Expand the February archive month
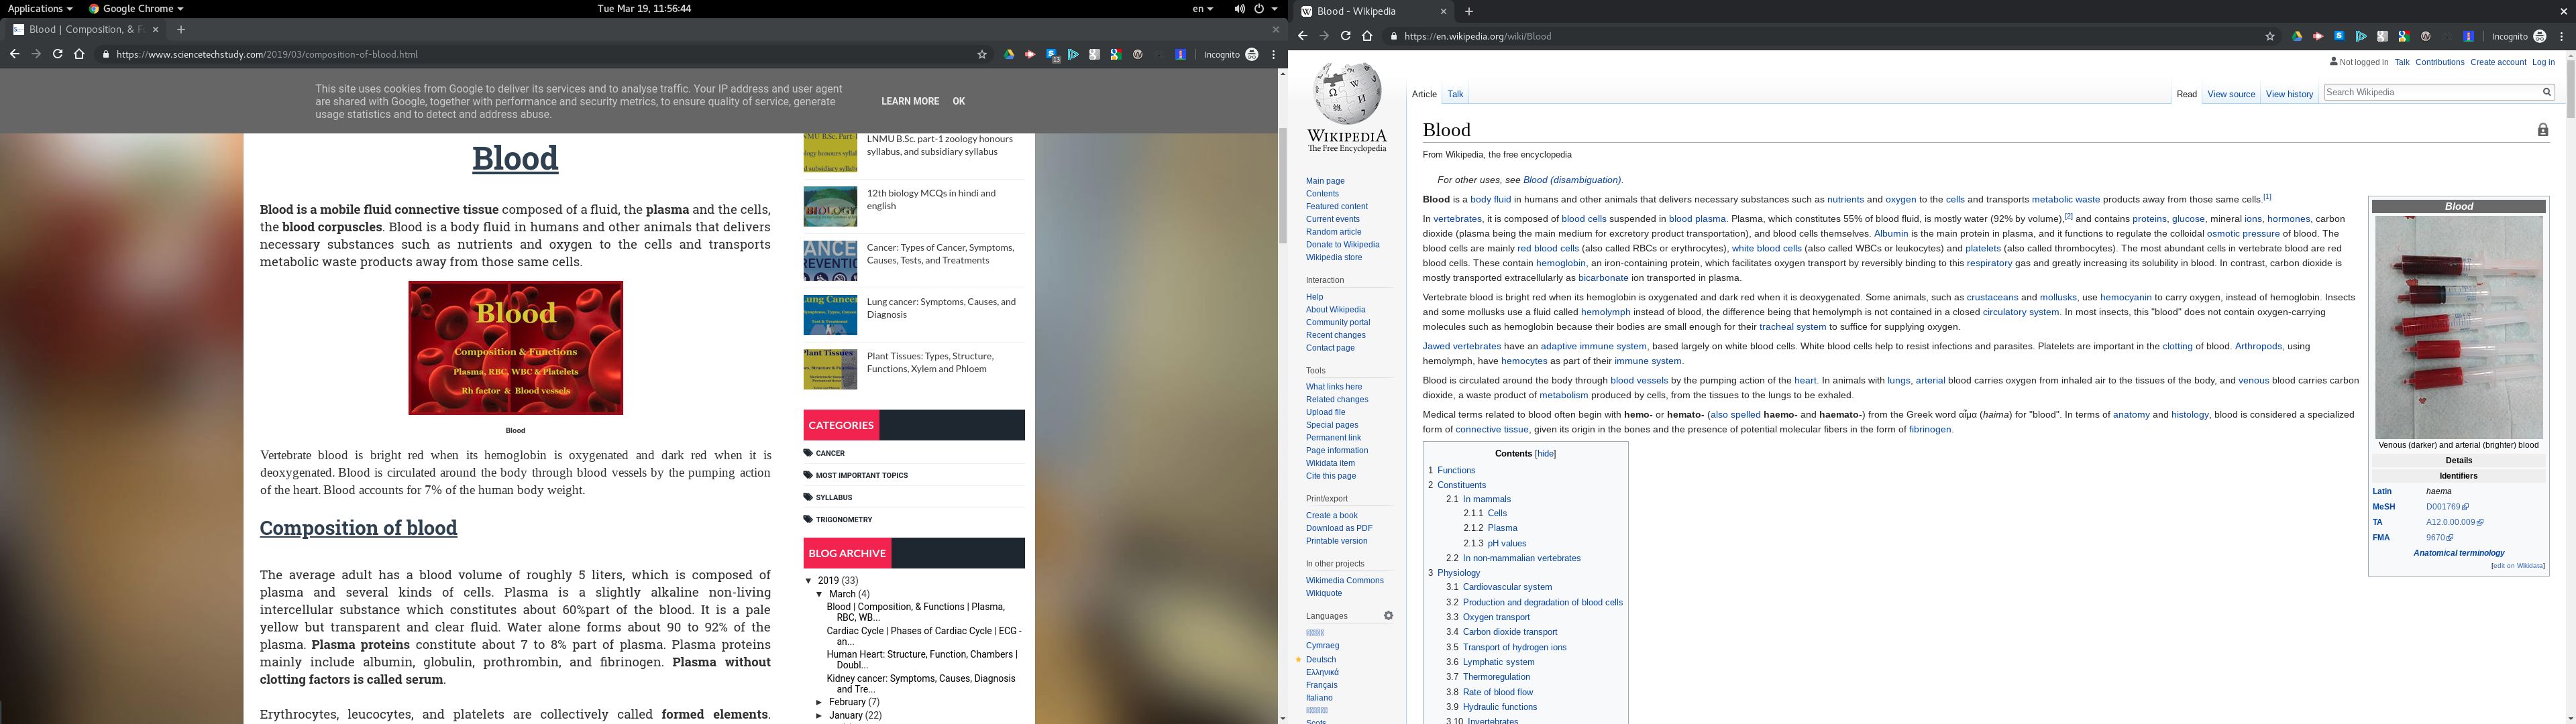Viewport: 2576px width, 724px height. [820, 703]
